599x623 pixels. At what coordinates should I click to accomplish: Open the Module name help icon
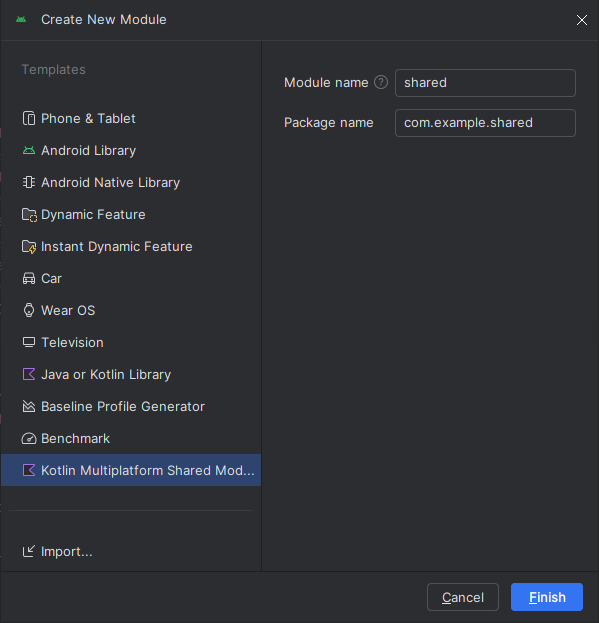[381, 82]
